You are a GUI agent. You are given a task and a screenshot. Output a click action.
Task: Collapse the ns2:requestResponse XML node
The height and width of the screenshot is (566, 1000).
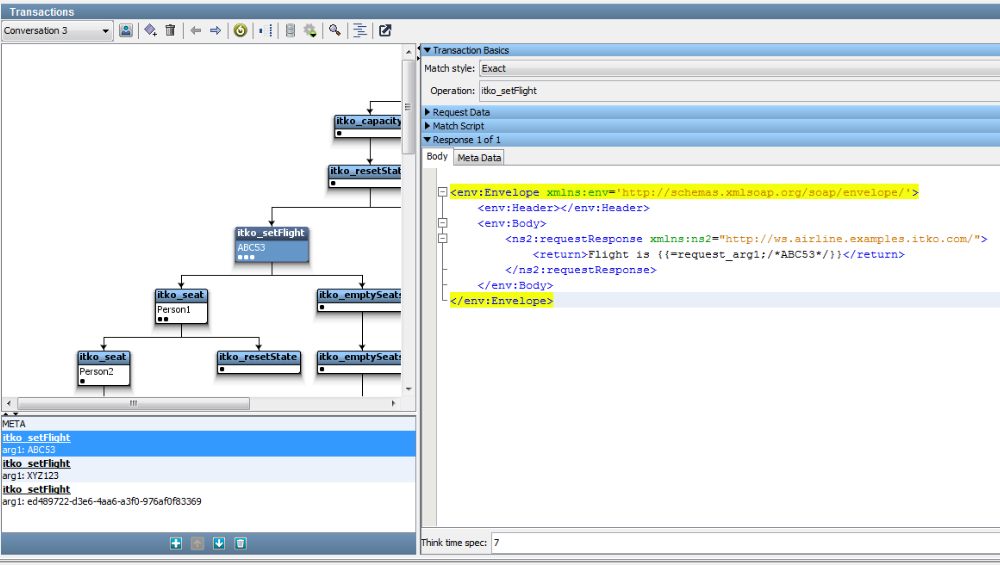(443, 239)
